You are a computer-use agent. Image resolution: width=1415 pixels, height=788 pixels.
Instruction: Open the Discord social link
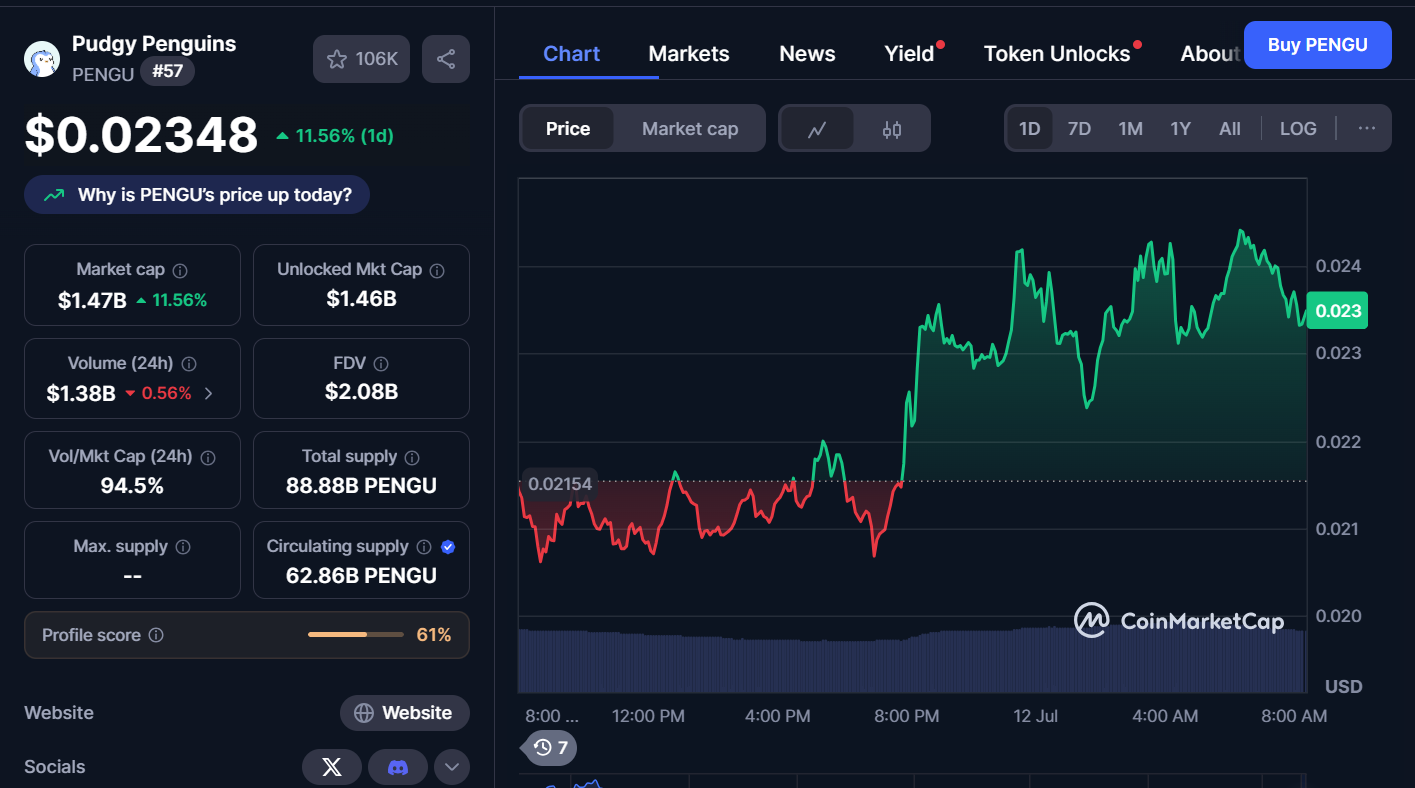(x=398, y=767)
